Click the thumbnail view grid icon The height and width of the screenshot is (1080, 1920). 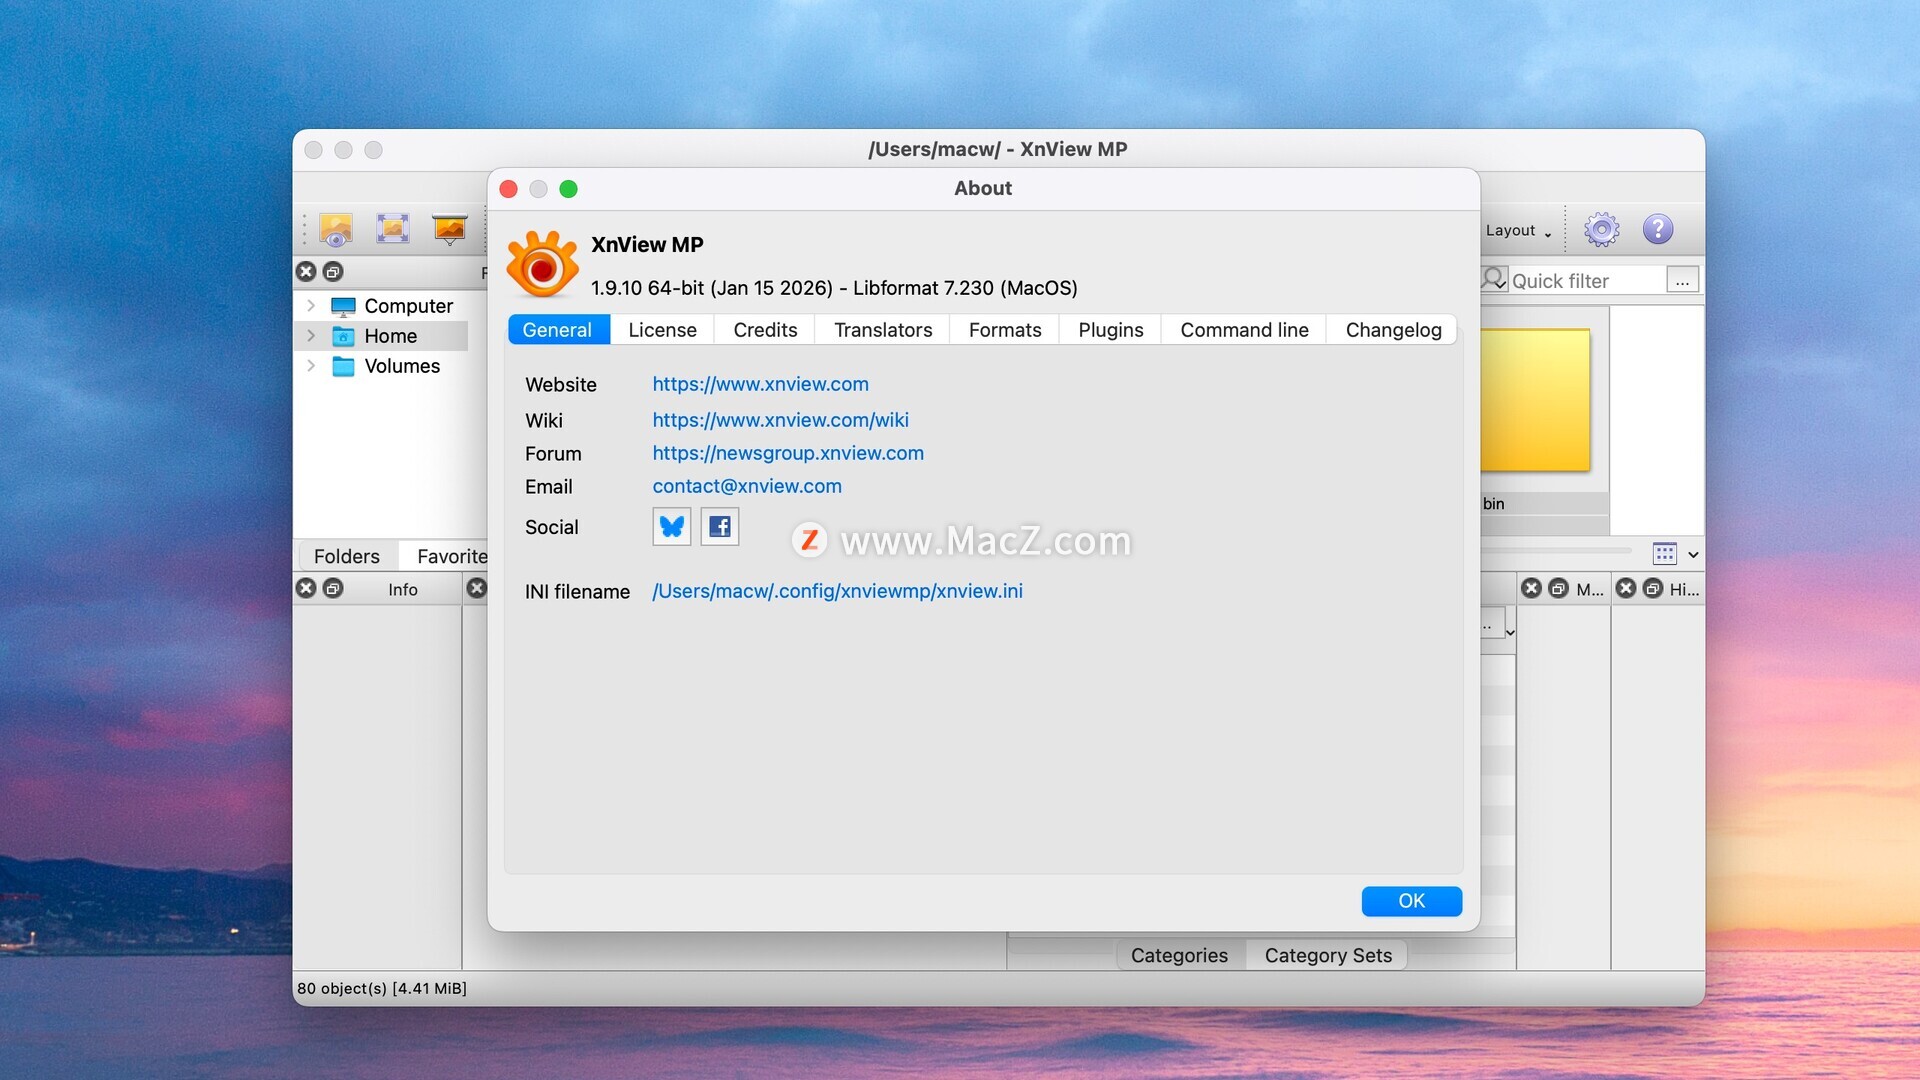(x=1664, y=554)
